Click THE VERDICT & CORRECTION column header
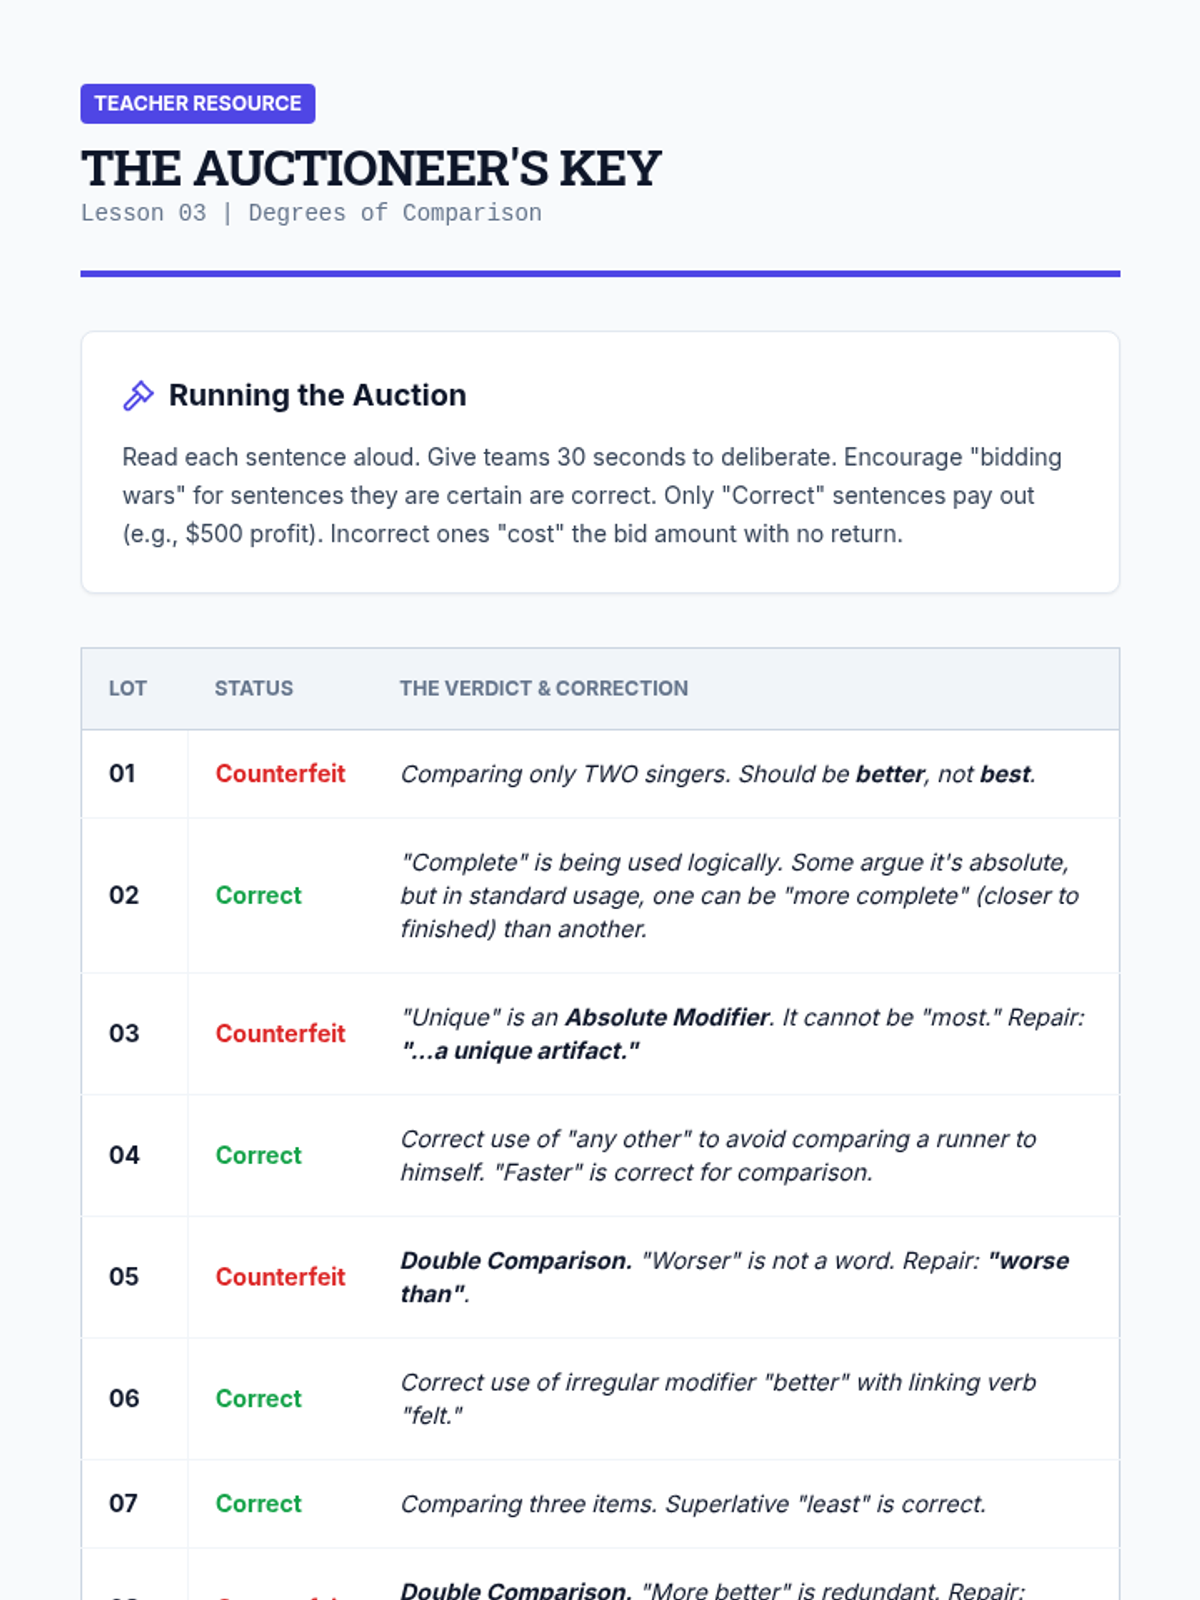This screenshot has width=1200, height=1600. coord(544,688)
